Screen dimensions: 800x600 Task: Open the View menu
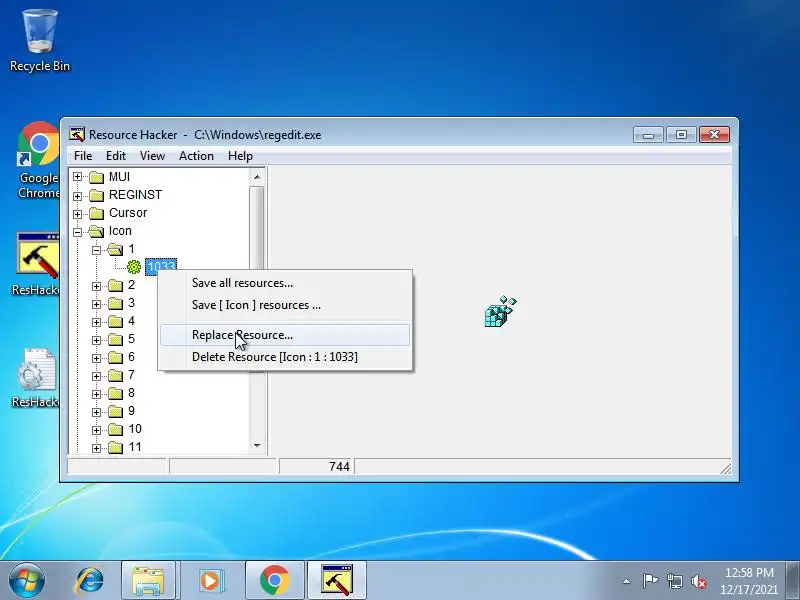click(153, 156)
